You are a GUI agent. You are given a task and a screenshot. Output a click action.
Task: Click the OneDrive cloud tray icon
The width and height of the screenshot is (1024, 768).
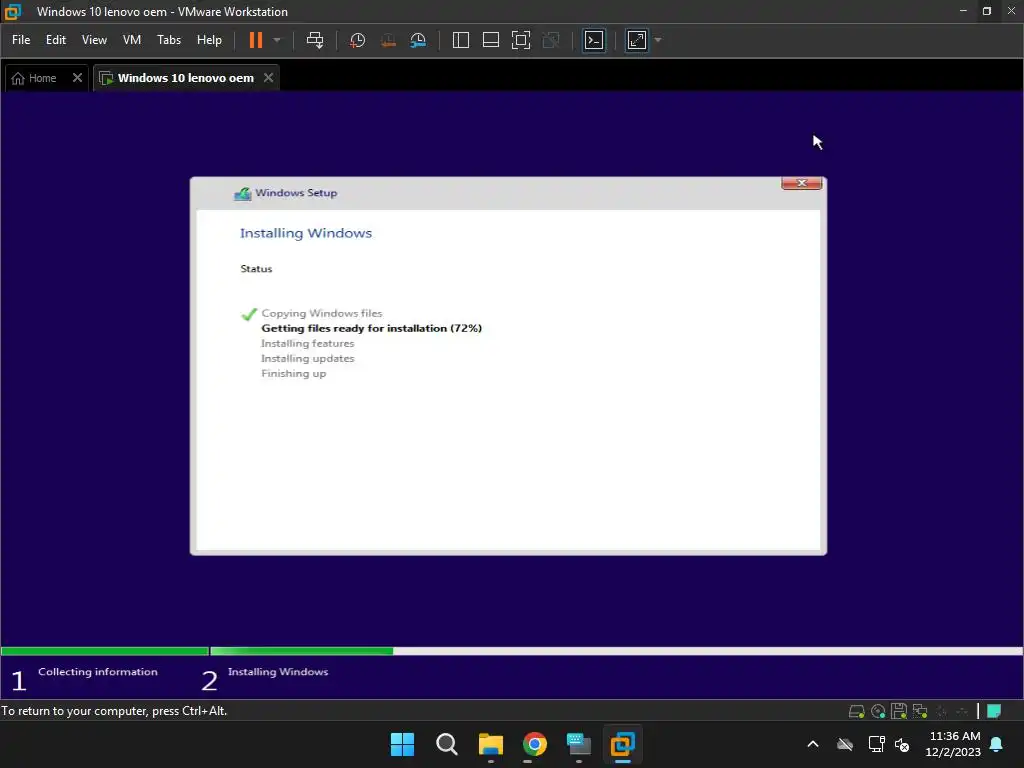tap(845, 744)
